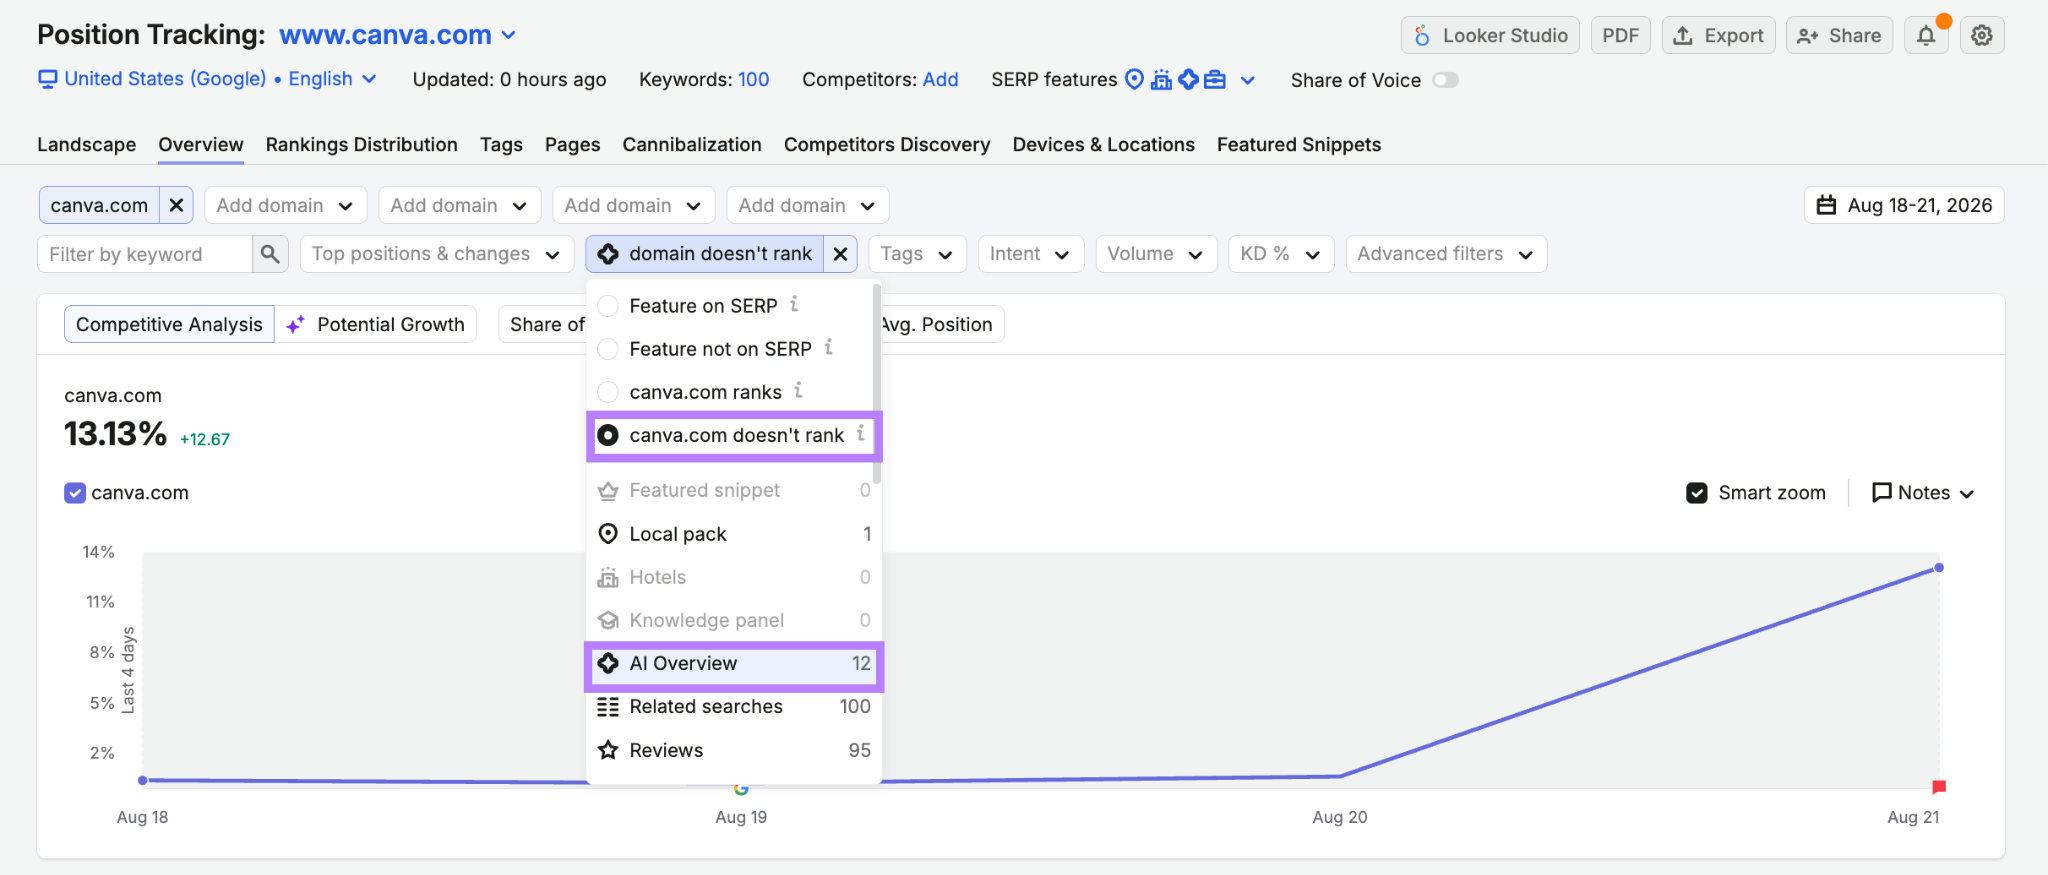This screenshot has width=2048, height=875.
Task: Open the date range Aug 18-21, 2026 picker
Action: click(1904, 205)
